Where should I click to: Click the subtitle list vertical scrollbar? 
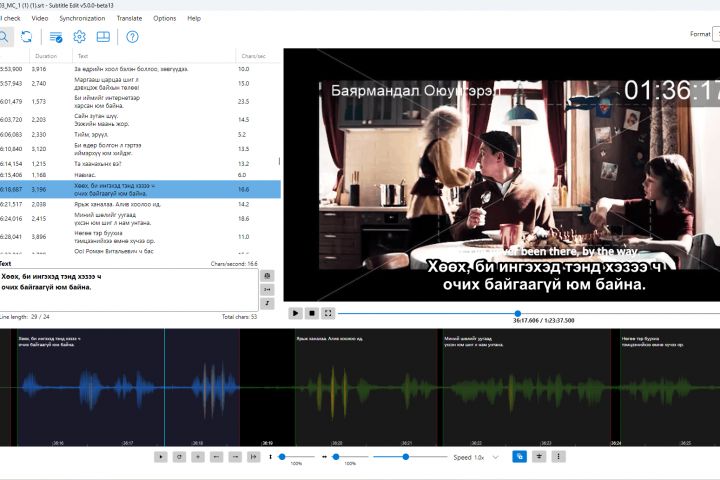pos(279,161)
